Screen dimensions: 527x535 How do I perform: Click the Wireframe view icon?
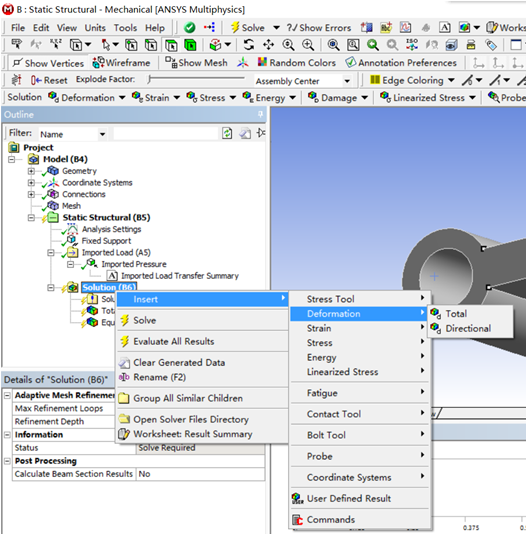point(99,62)
